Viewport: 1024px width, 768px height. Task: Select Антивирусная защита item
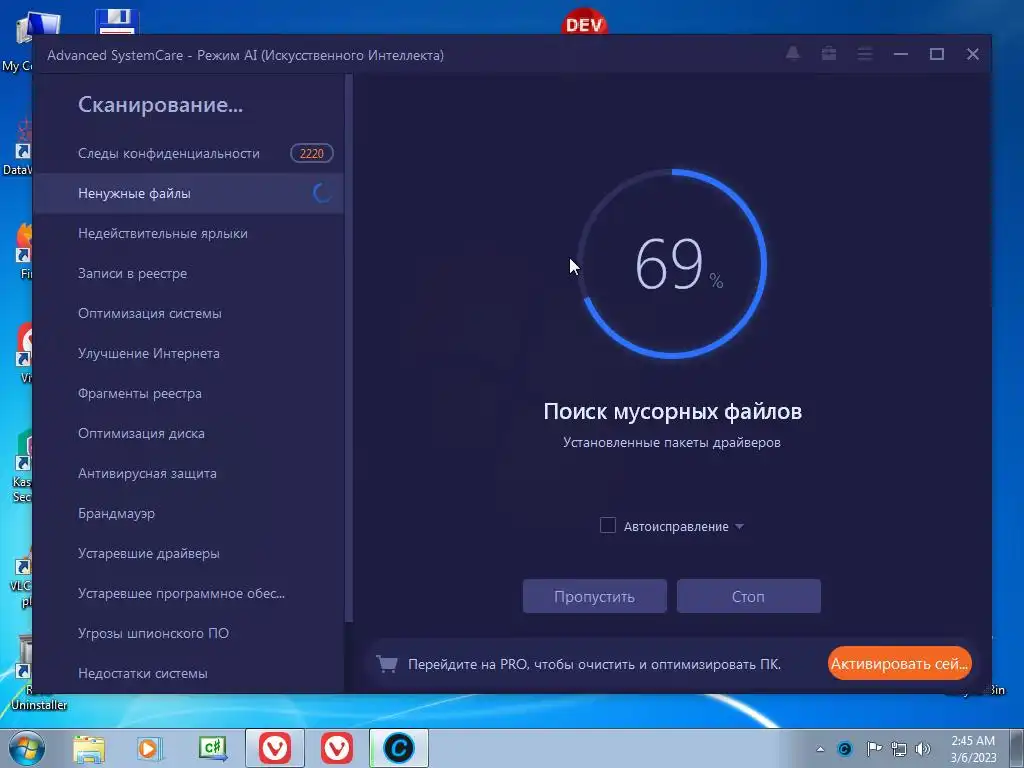188,473
